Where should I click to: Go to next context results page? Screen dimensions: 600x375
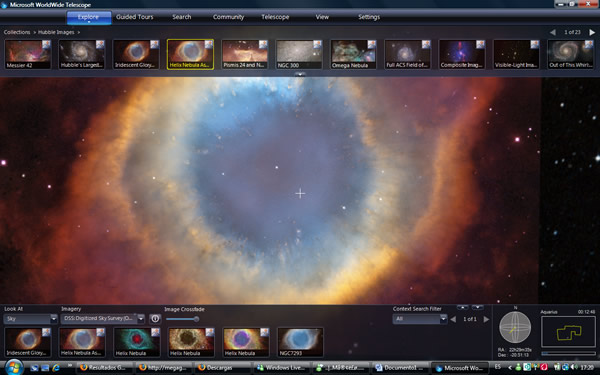(x=486, y=319)
